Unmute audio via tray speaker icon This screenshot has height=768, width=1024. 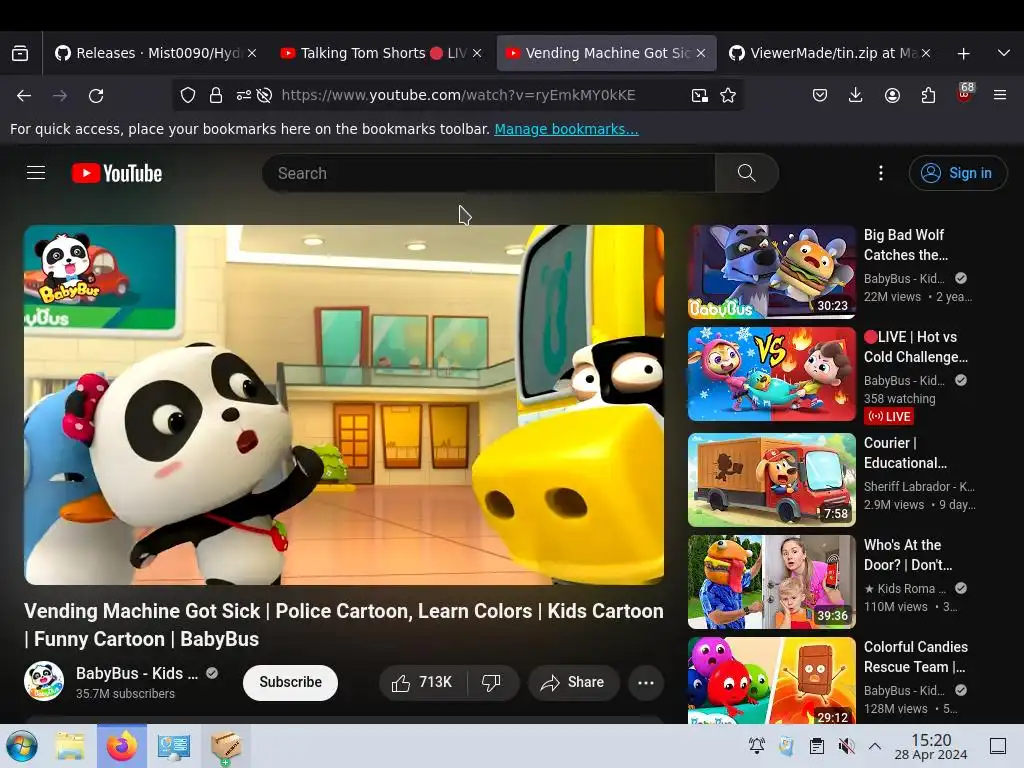(846, 746)
